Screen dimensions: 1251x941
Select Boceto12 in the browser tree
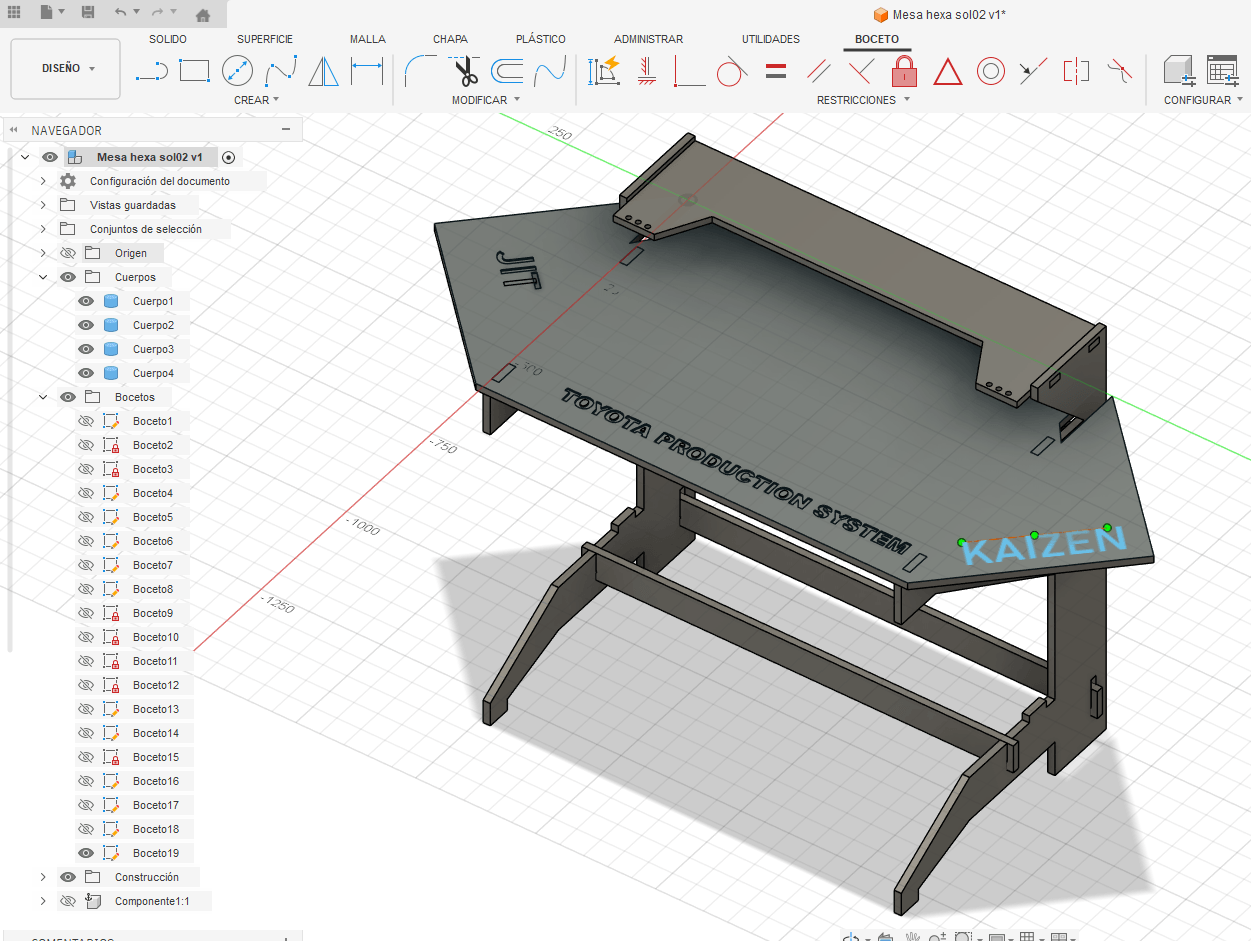[155, 685]
